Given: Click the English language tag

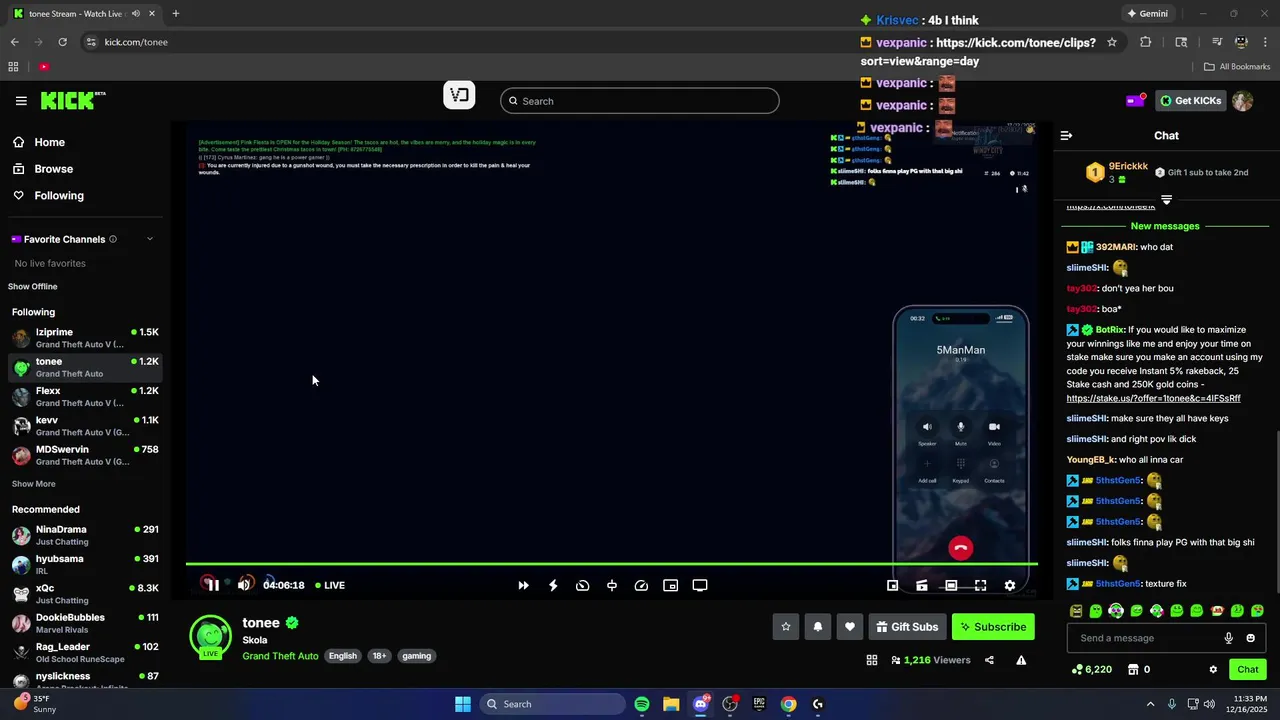Looking at the screenshot, I should pos(343,656).
